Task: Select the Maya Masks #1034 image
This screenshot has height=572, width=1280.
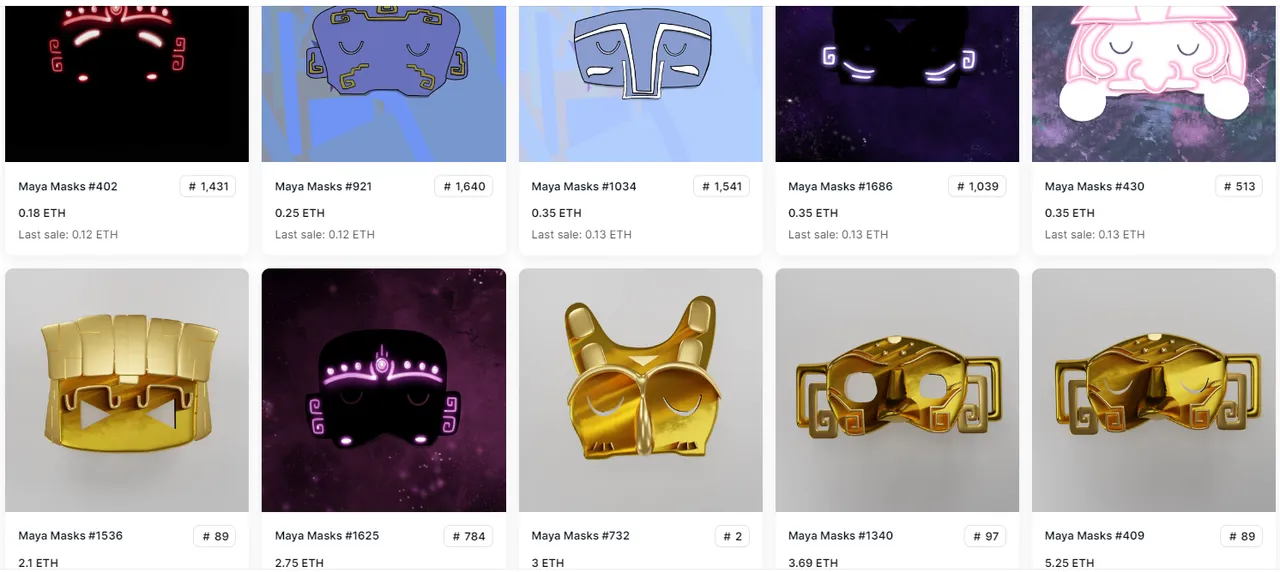Action: [640, 81]
